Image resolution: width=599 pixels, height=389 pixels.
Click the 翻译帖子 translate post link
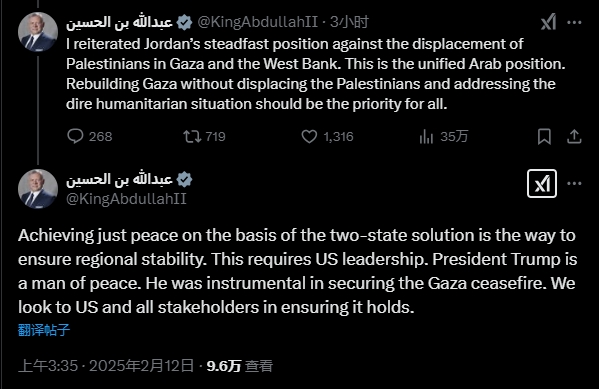click(44, 330)
